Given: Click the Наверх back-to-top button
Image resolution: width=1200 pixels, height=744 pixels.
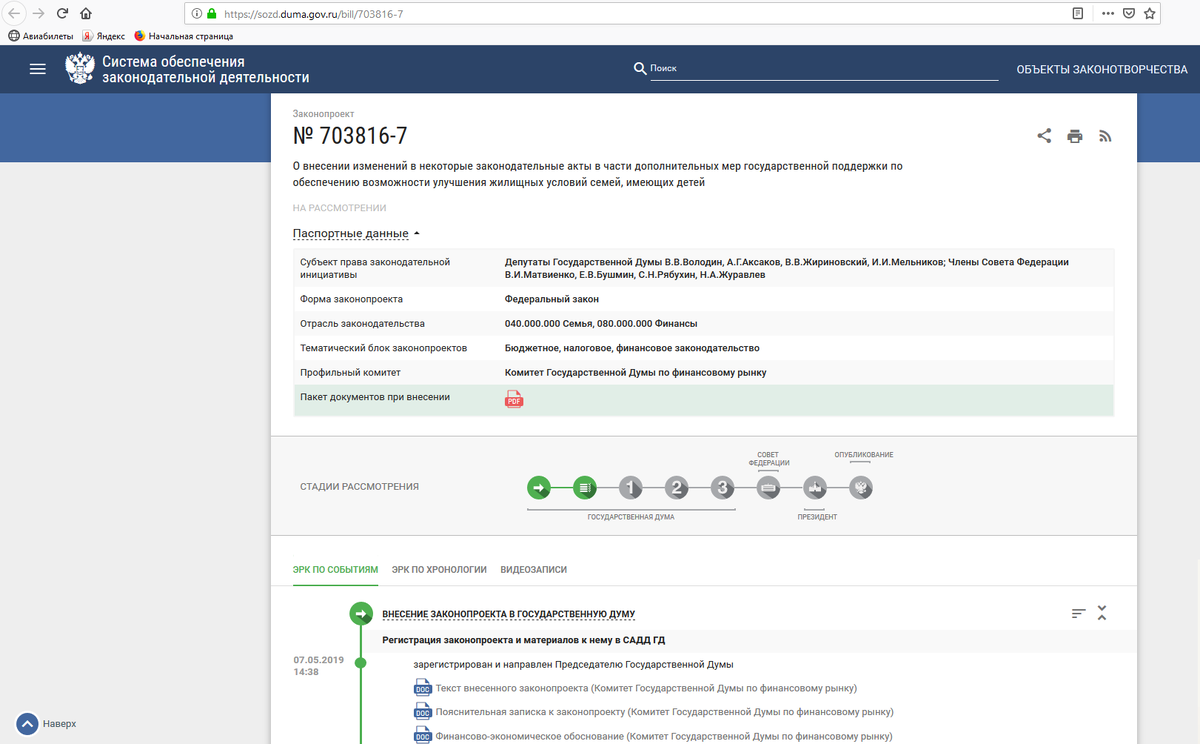Looking at the screenshot, I should tap(46, 723).
